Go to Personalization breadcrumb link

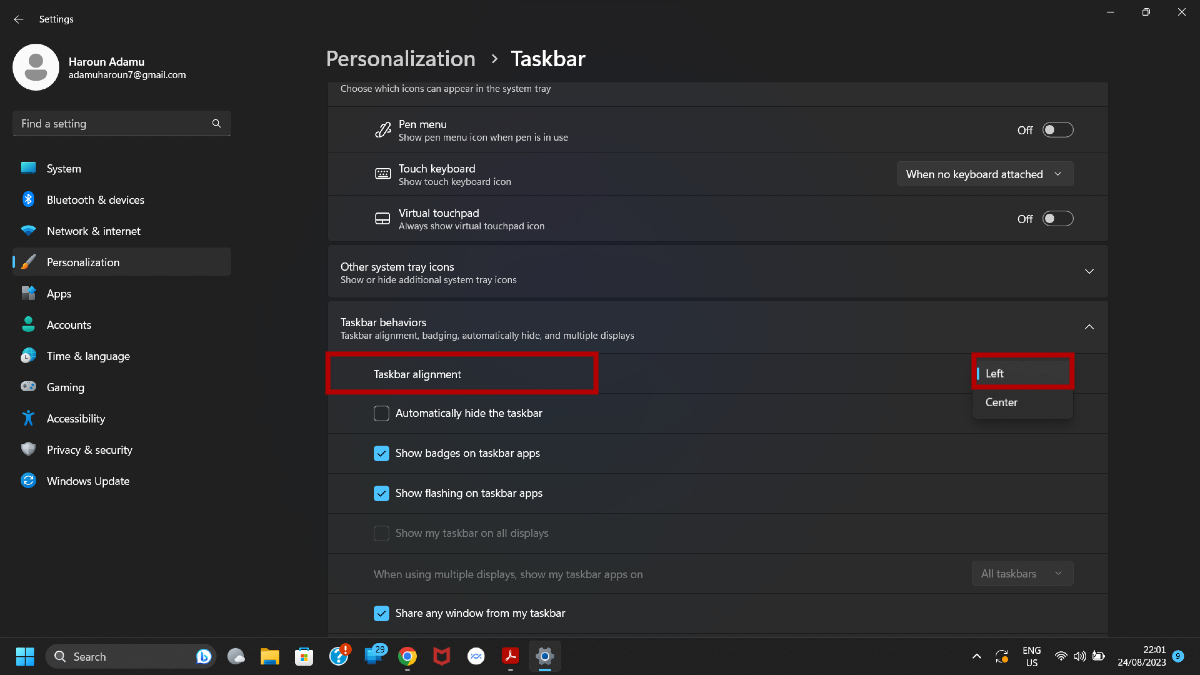click(x=400, y=59)
